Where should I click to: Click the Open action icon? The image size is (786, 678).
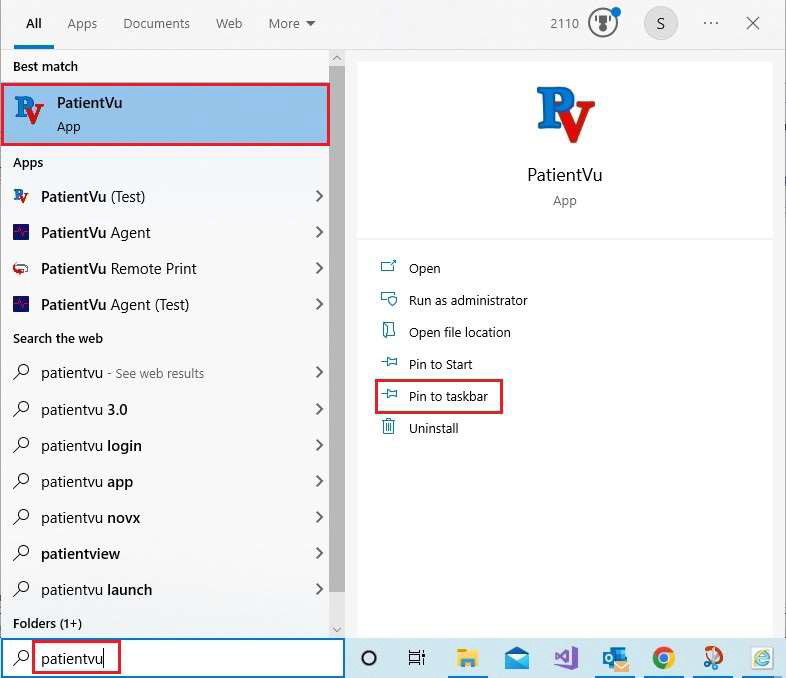388,266
